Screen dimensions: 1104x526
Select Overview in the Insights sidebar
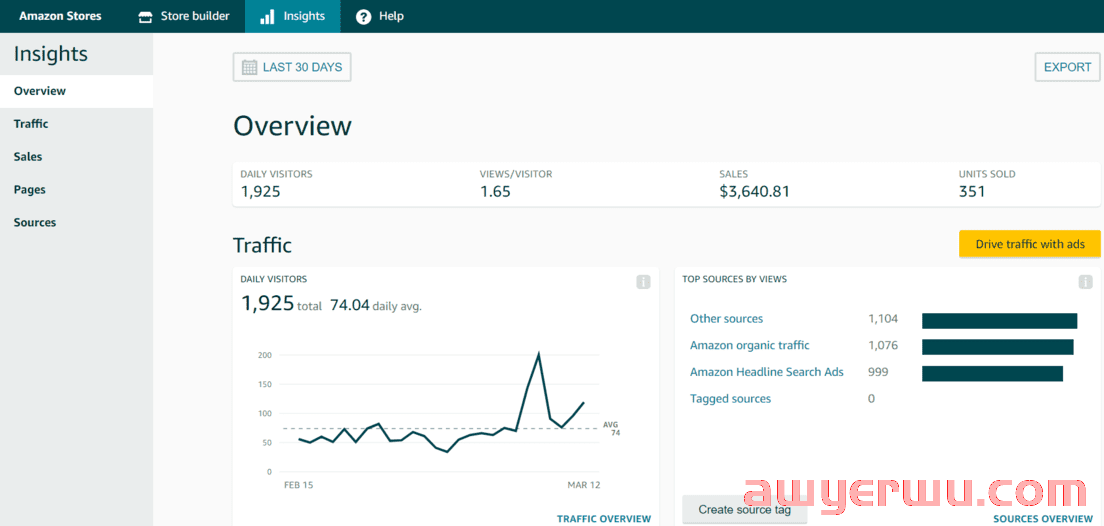40,91
